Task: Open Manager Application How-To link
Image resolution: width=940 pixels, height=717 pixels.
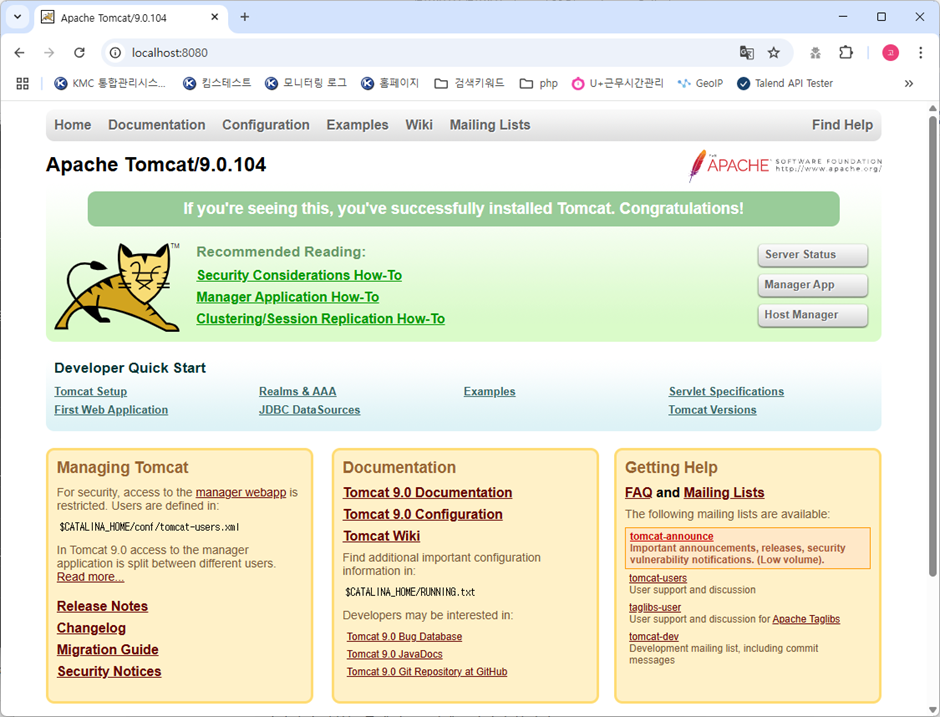Action: [x=288, y=297]
